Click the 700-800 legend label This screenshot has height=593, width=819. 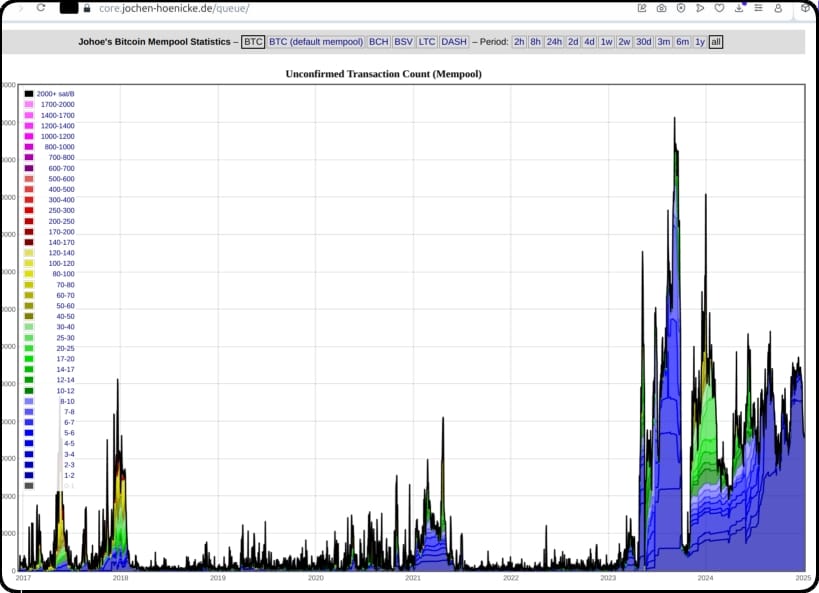pos(62,157)
